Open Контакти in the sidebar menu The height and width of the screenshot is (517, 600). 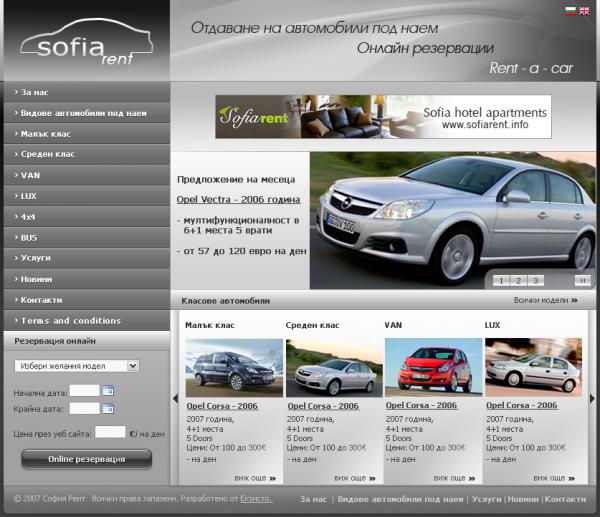pyautogui.click(x=87, y=300)
